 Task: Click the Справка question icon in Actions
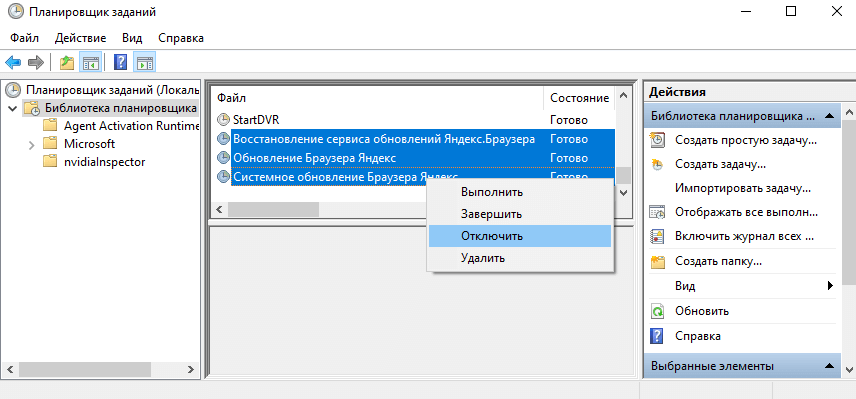coord(658,336)
